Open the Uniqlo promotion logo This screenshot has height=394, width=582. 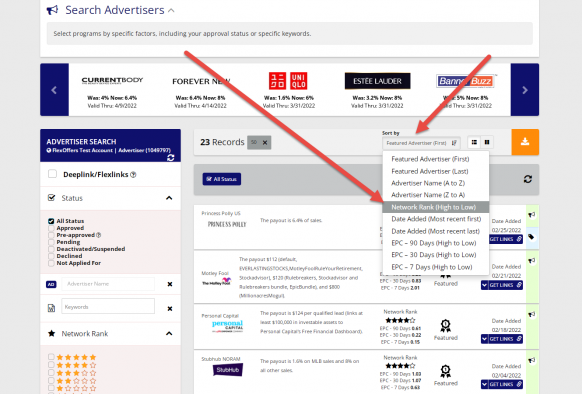tap(288, 81)
